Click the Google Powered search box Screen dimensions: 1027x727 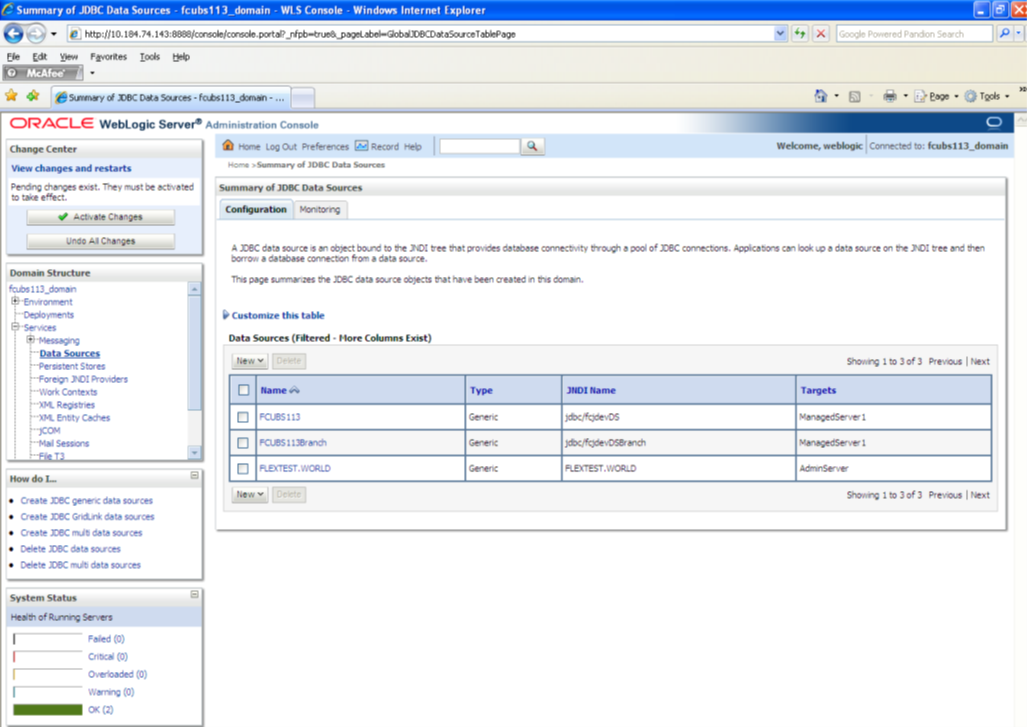click(914, 33)
